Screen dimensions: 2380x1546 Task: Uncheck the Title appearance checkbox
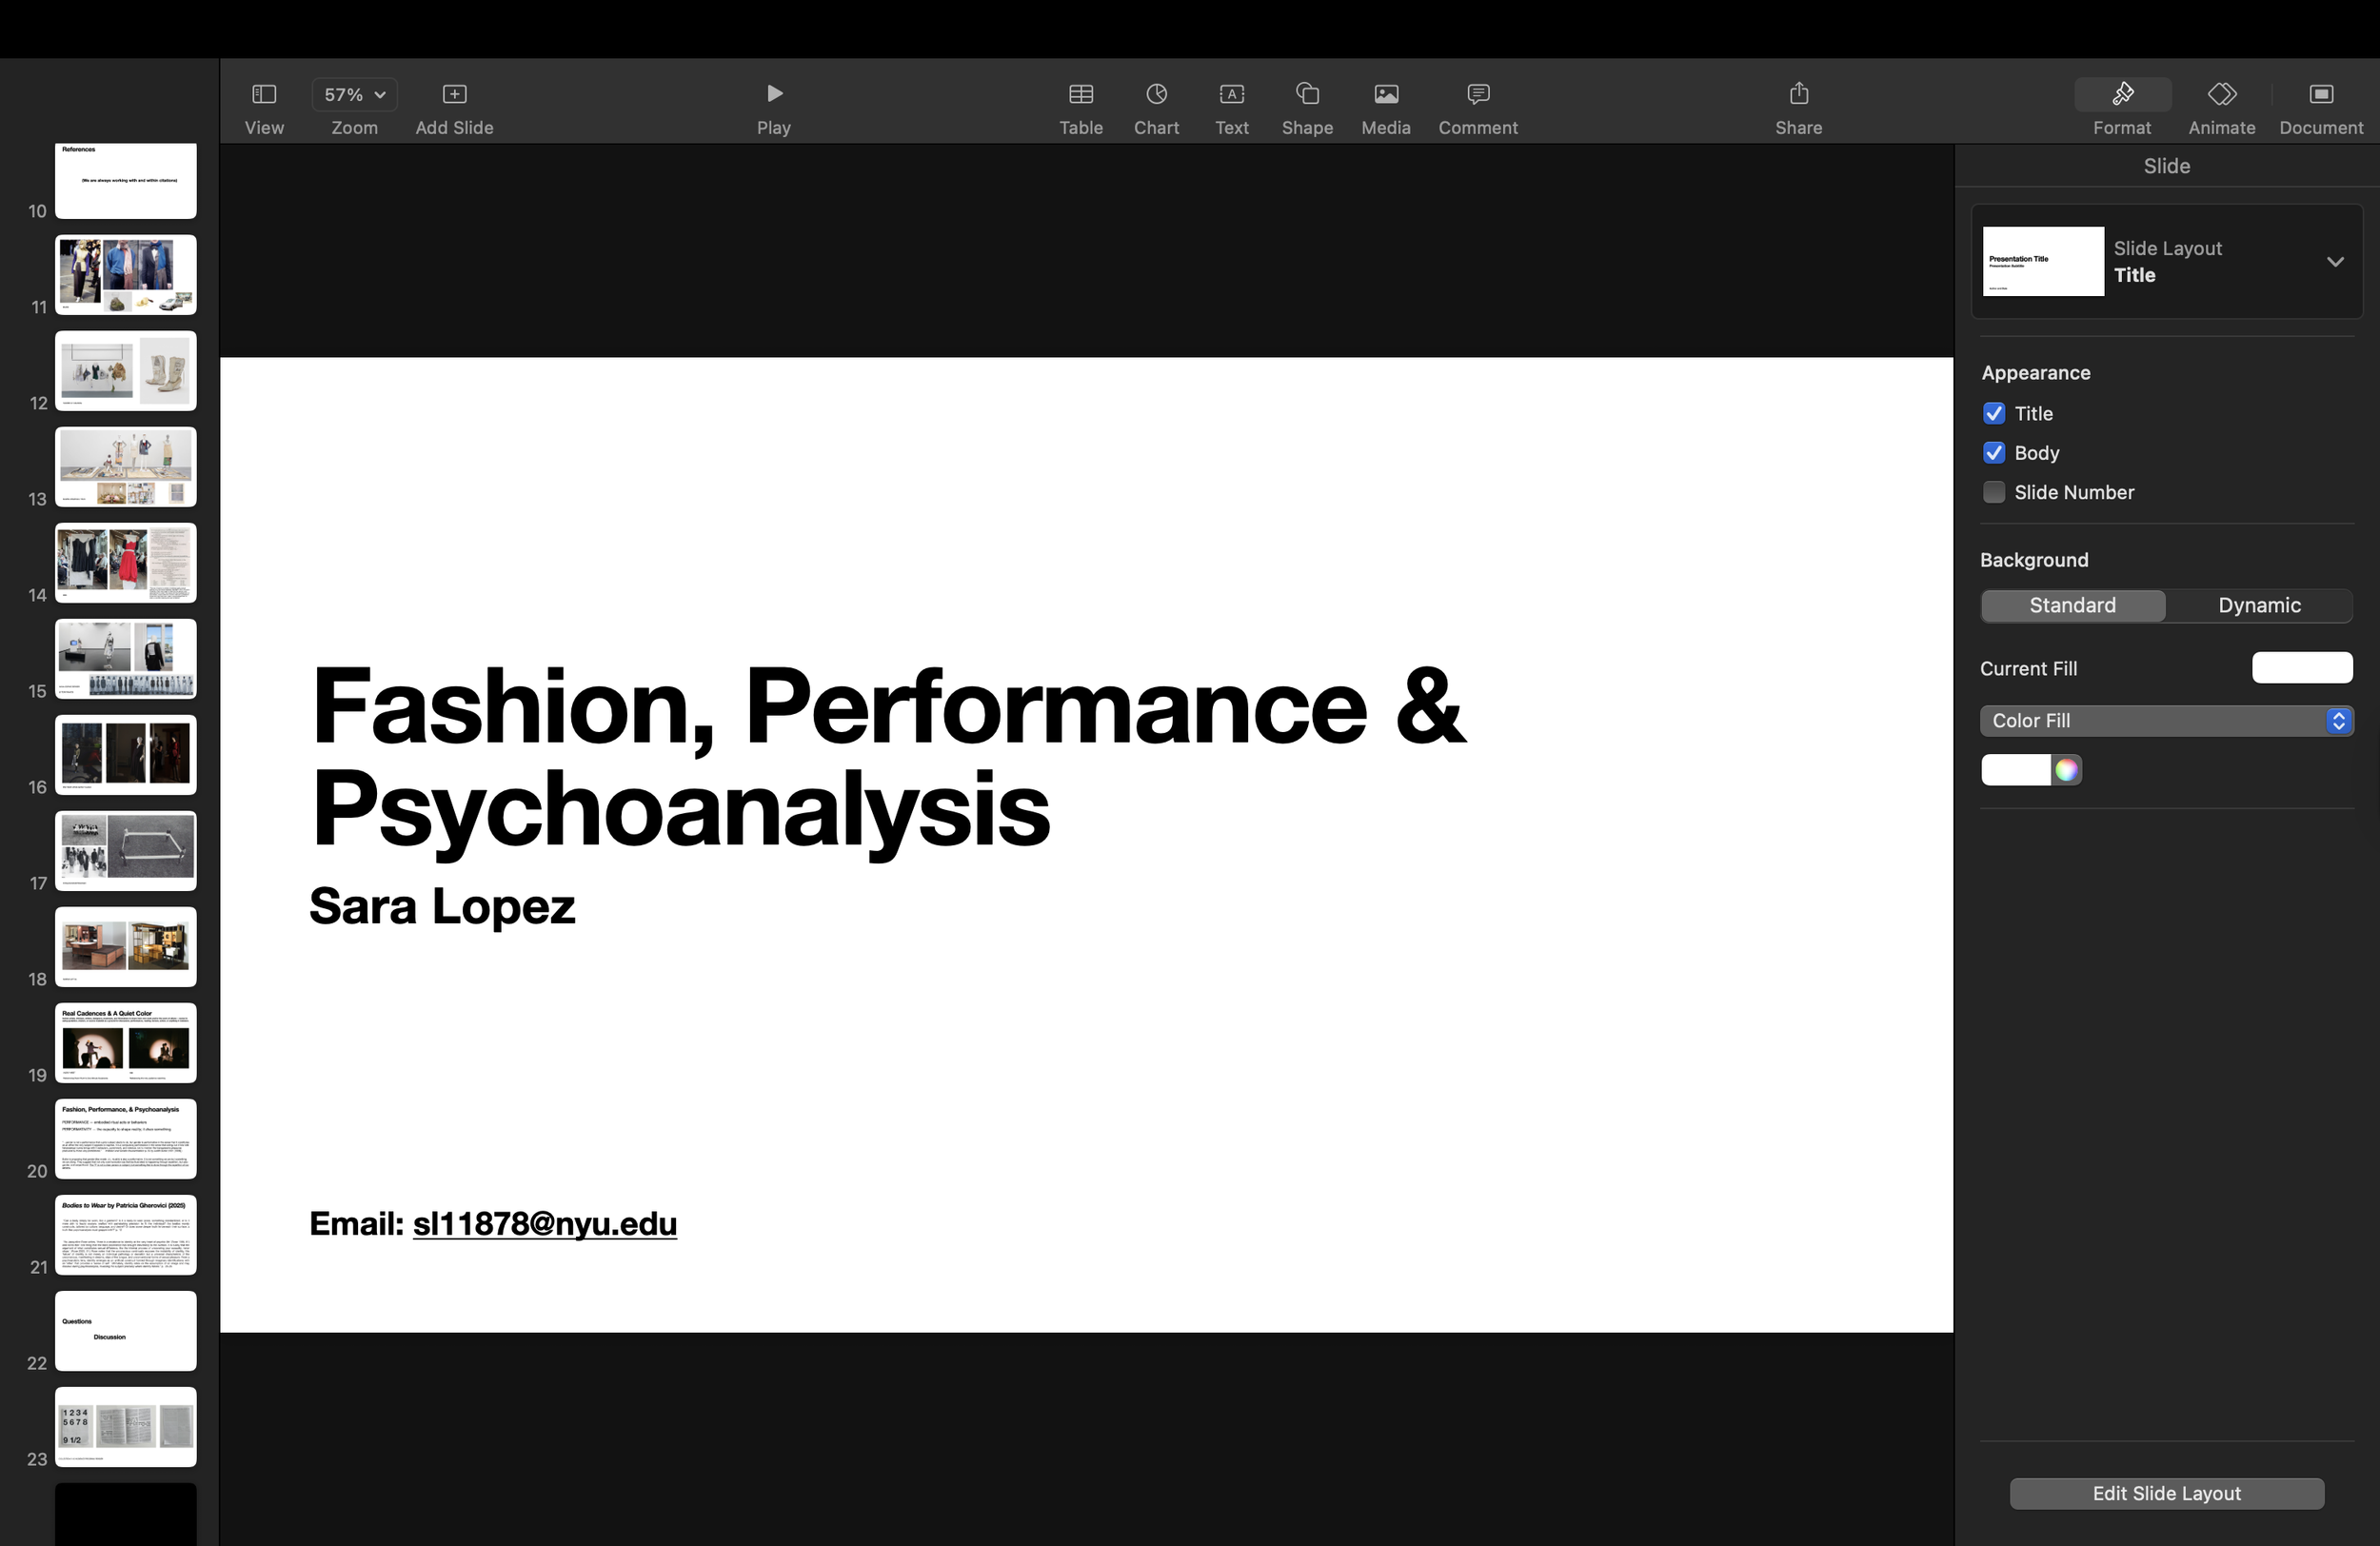click(x=1994, y=413)
